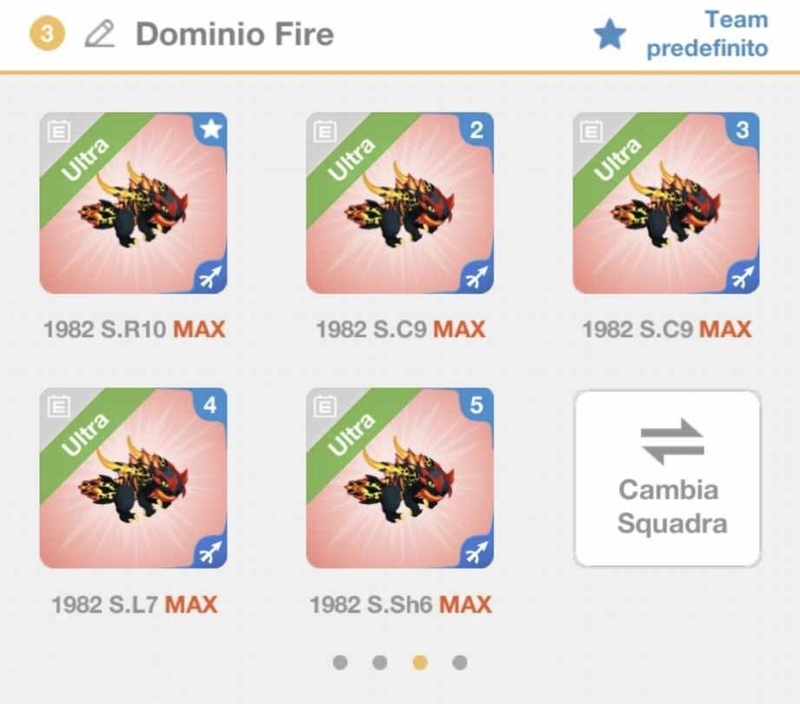Click the Cambia Squadra button

667,479
